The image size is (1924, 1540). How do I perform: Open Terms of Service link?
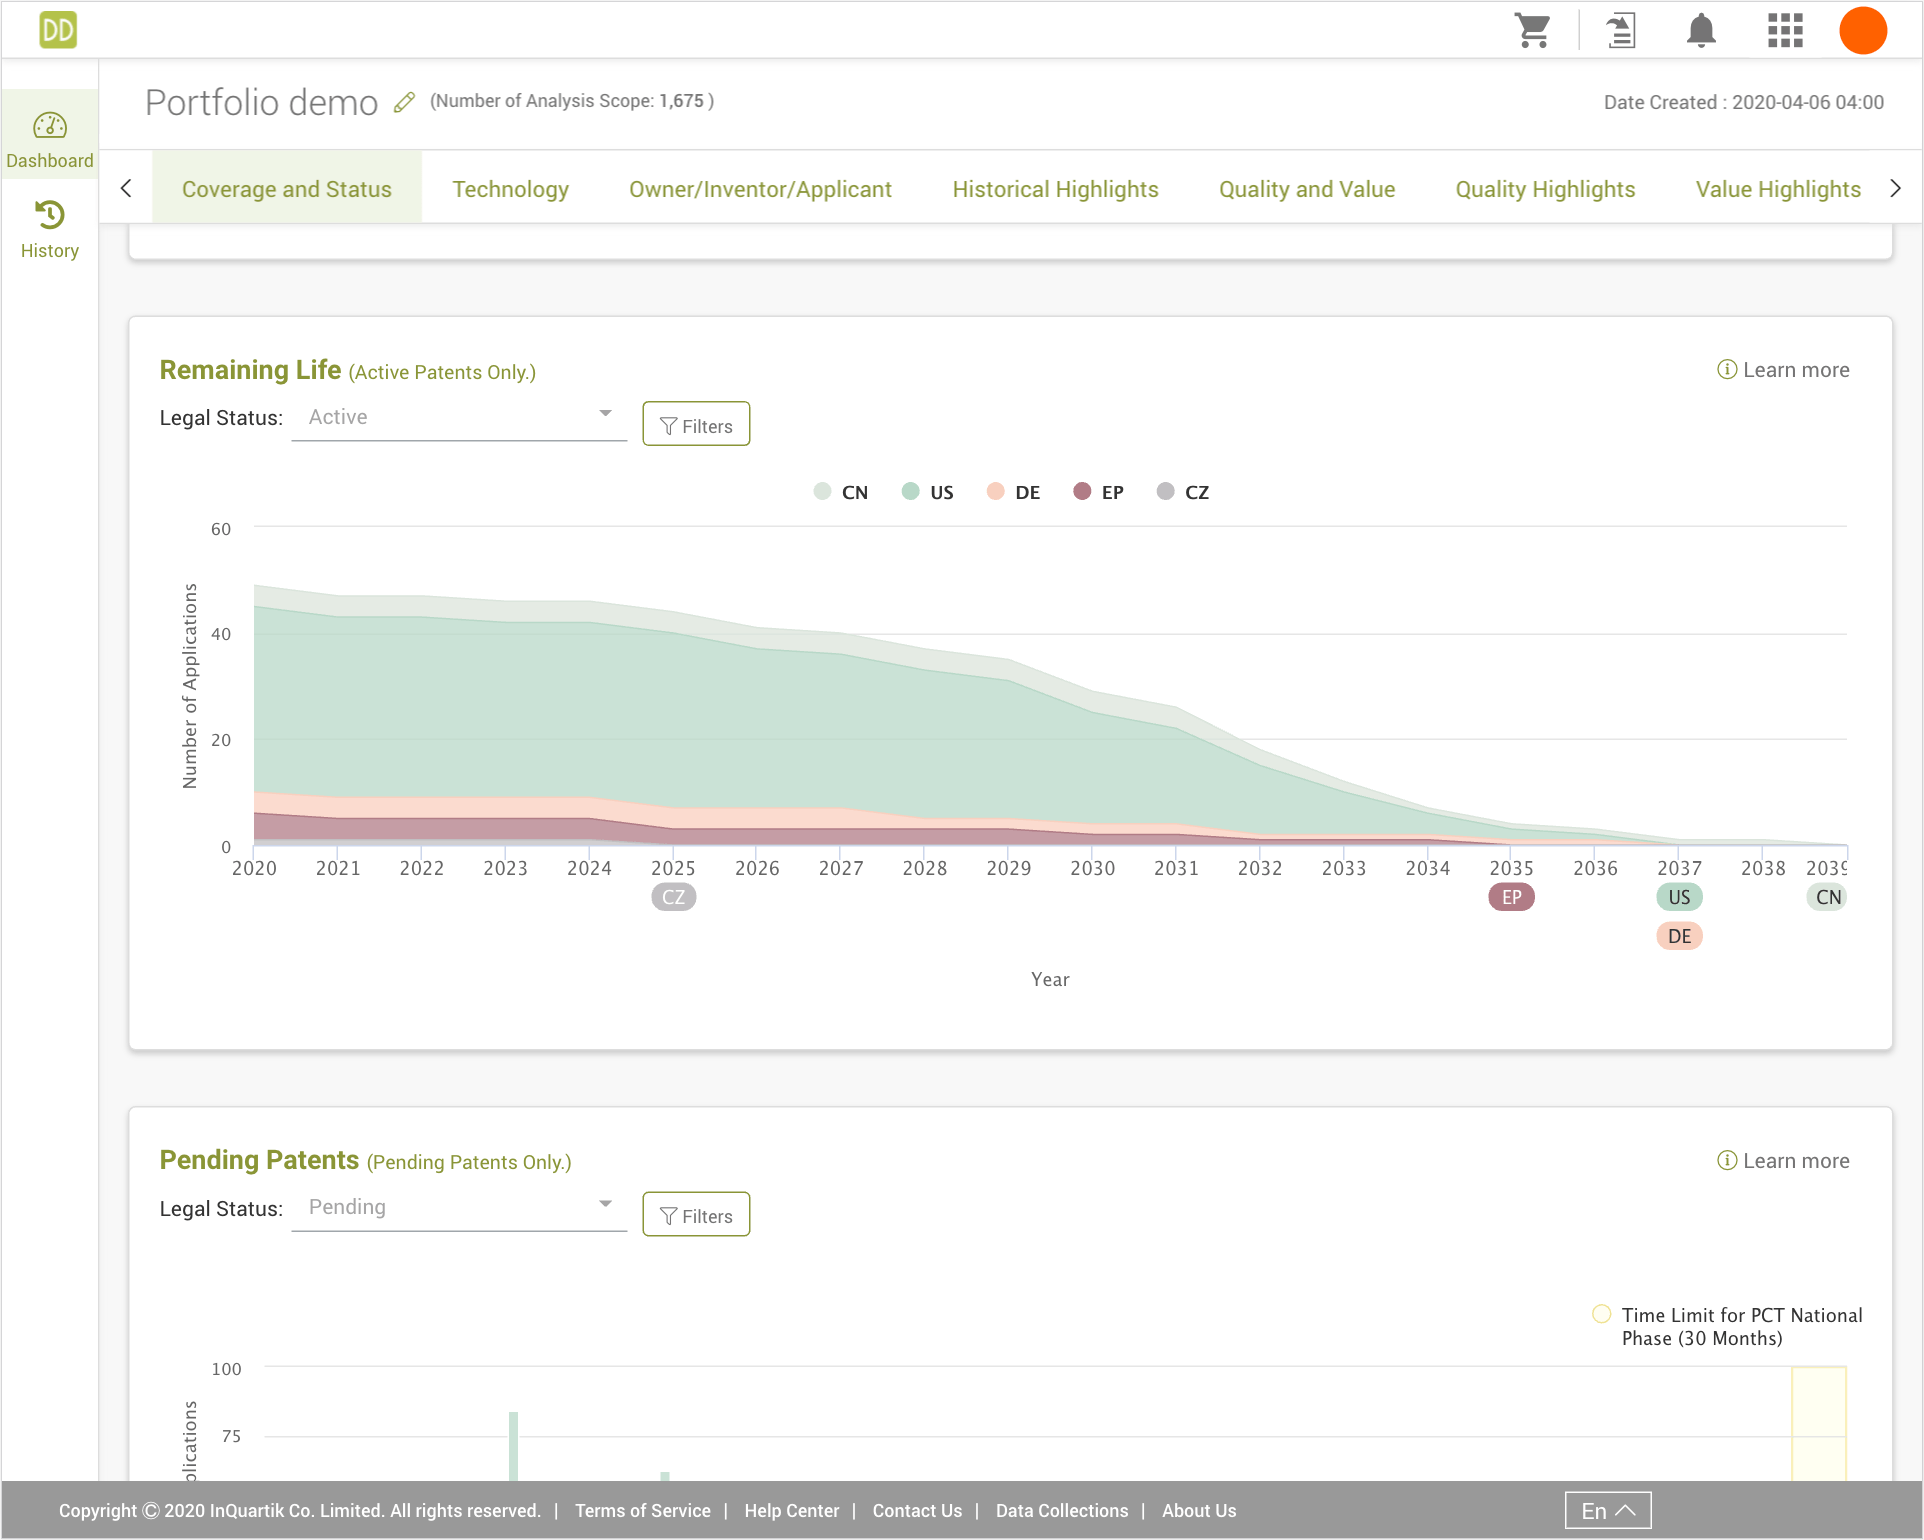point(642,1510)
